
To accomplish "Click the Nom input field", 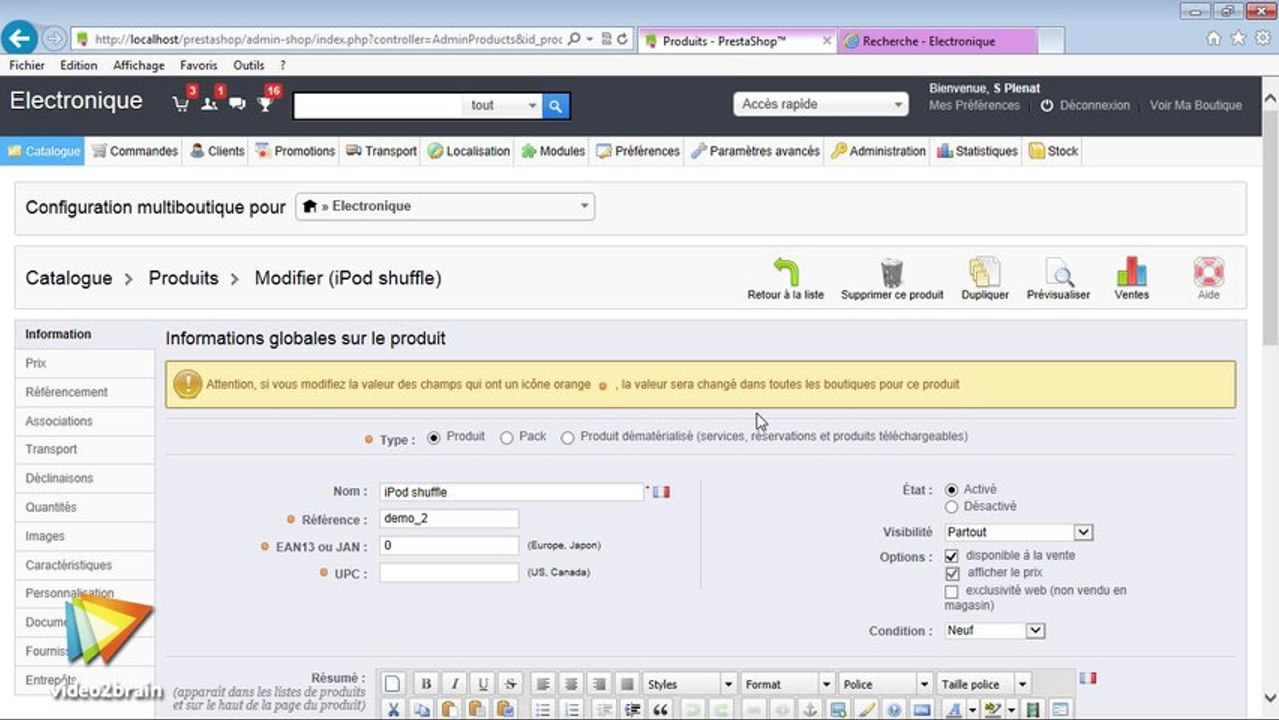I will click(x=512, y=492).
